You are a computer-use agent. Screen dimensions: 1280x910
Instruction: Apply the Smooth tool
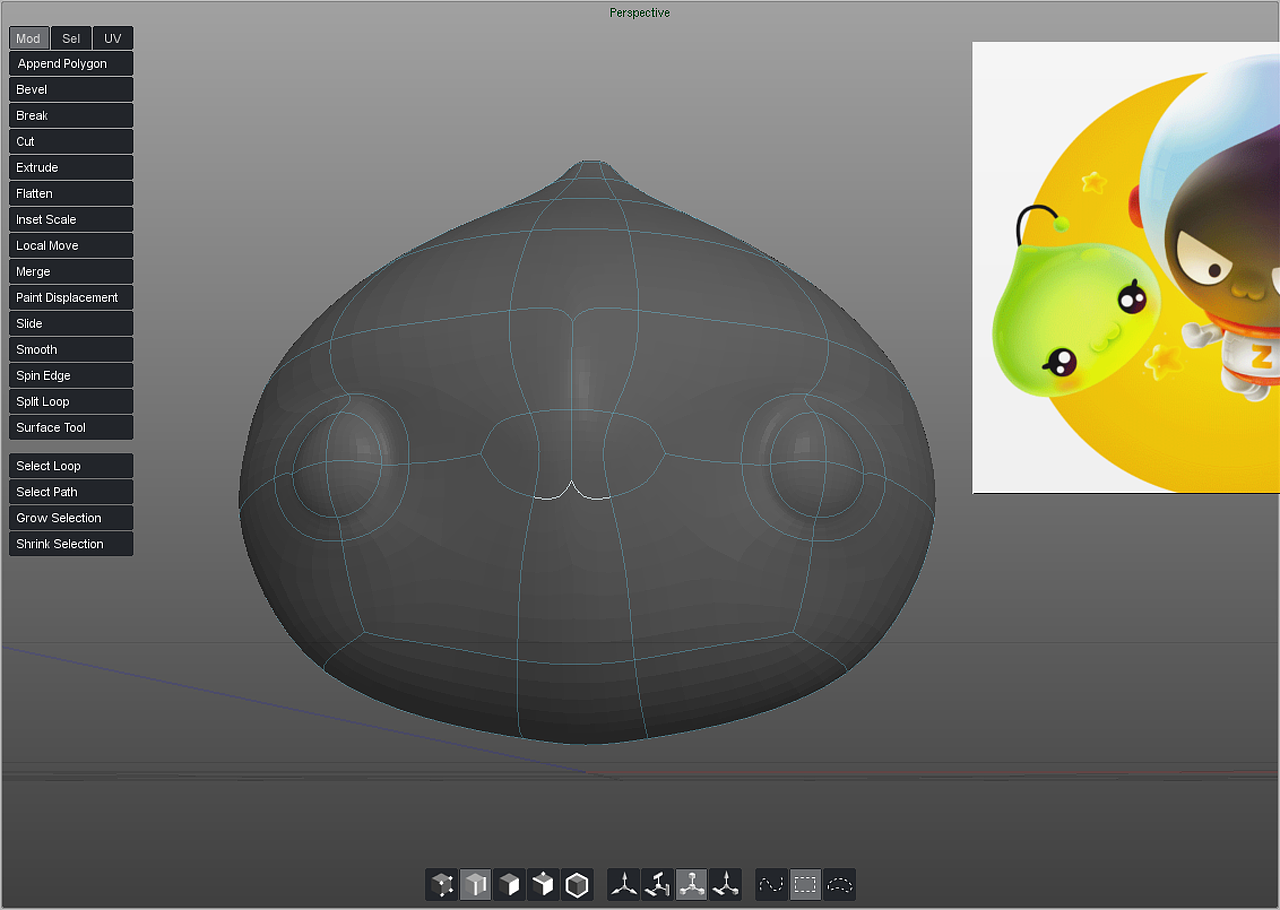click(71, 350)
